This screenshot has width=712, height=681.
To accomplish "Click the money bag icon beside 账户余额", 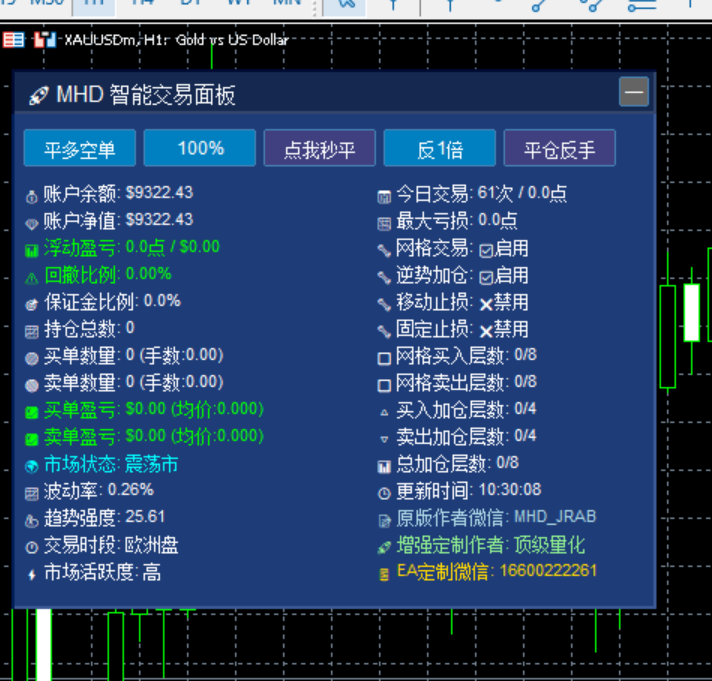I will [x=32, y=197].
